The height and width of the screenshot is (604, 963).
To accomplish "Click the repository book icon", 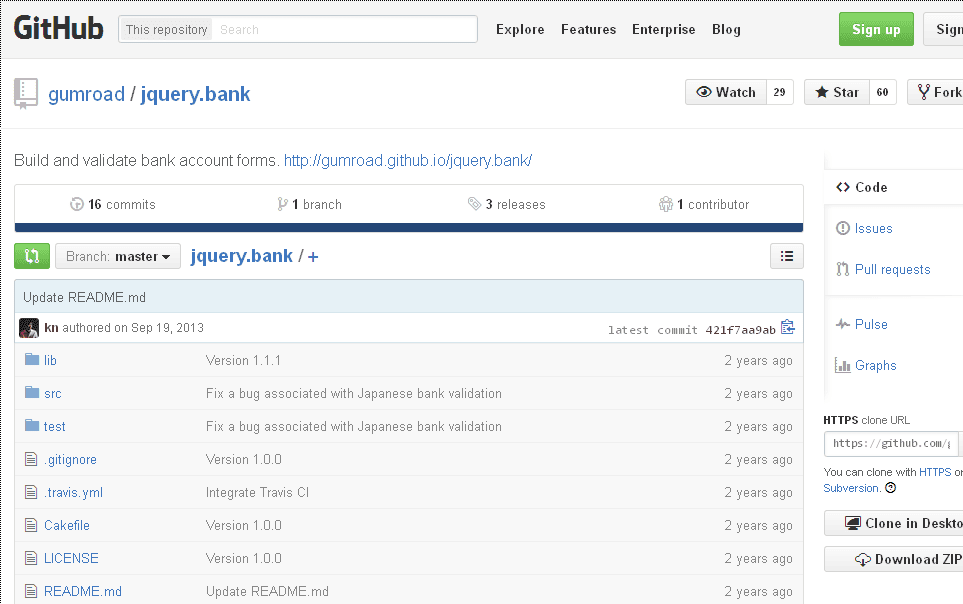I will click(x=26, y=93).
